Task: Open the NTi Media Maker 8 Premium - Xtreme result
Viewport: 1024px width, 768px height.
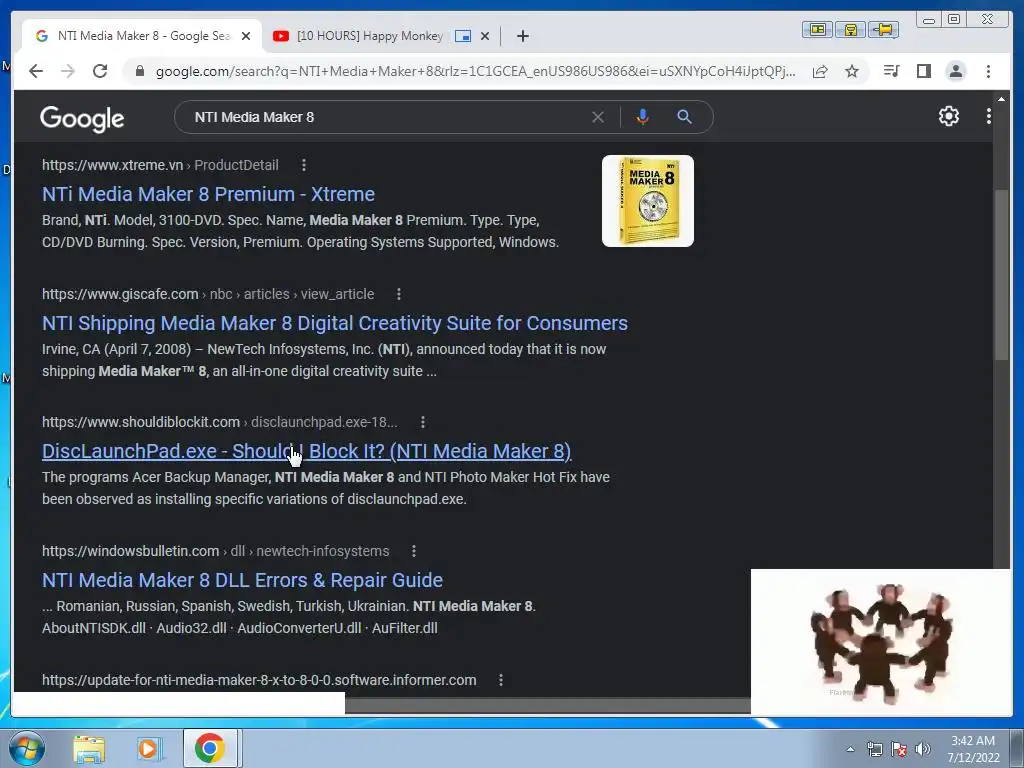Action: click(x=208, y=194)
